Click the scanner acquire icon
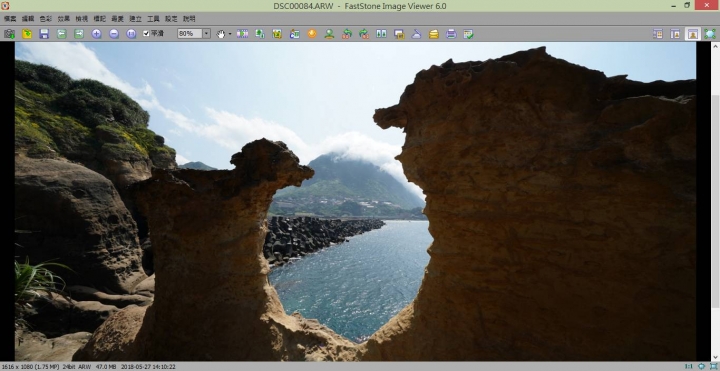 coord(416,34)
